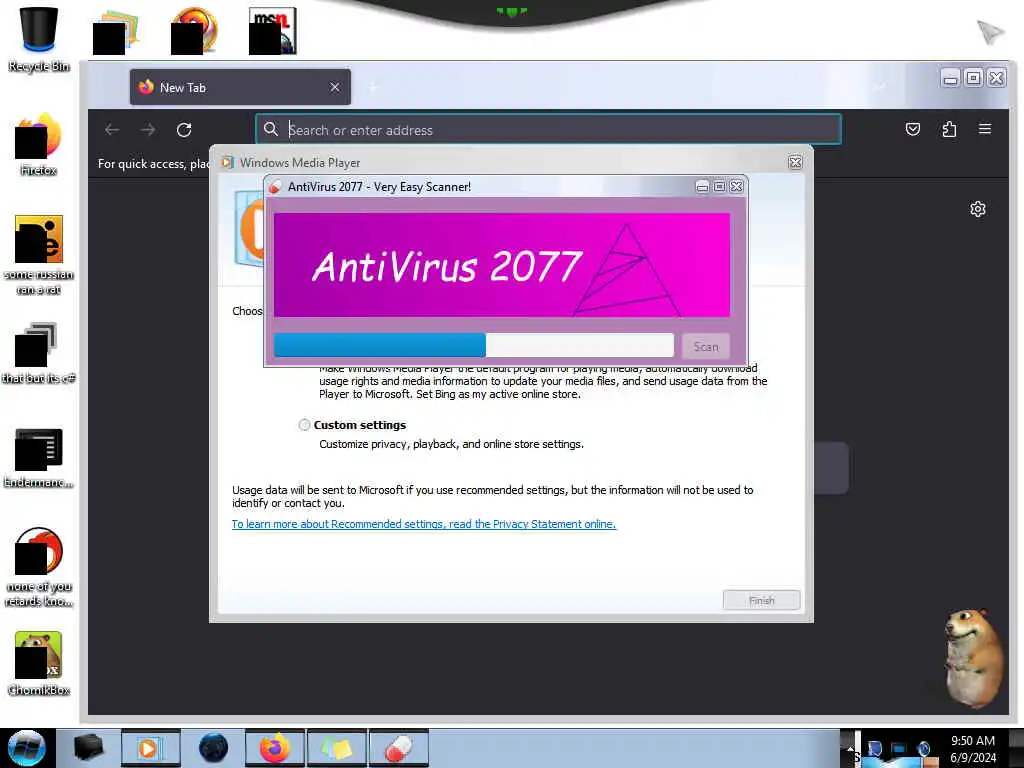Close the Windows Media Player setup dialog
This screenshot has height=768, width=1024.
coord(795,162)
